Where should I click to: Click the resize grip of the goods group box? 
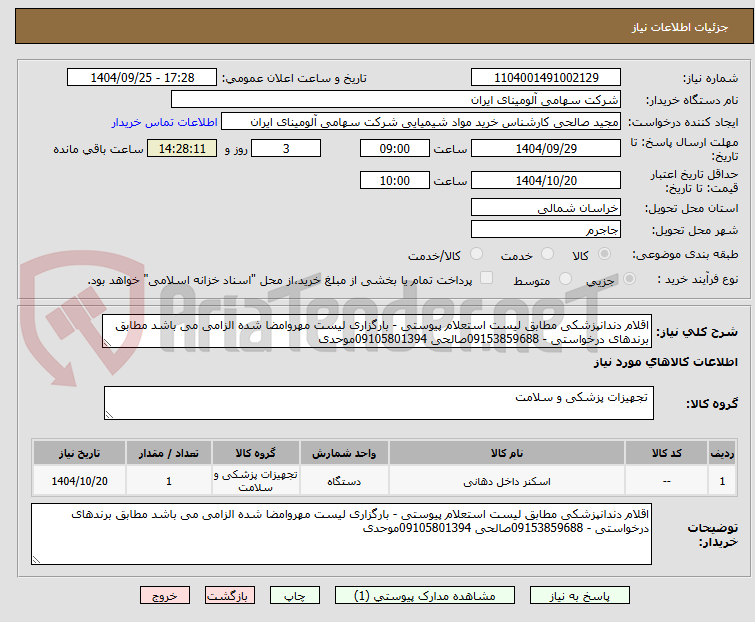click(109, 415)
